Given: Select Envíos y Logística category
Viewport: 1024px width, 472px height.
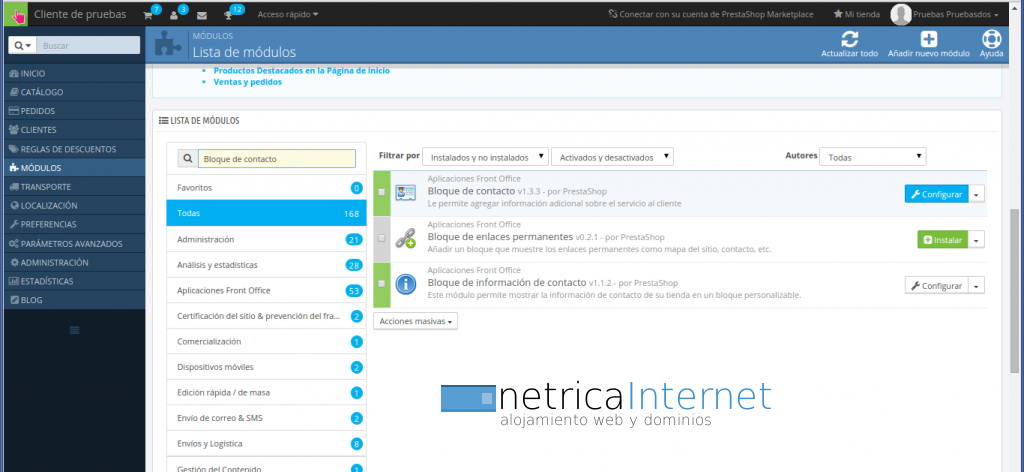Looking at the screenshot, I should click(266, 444).
